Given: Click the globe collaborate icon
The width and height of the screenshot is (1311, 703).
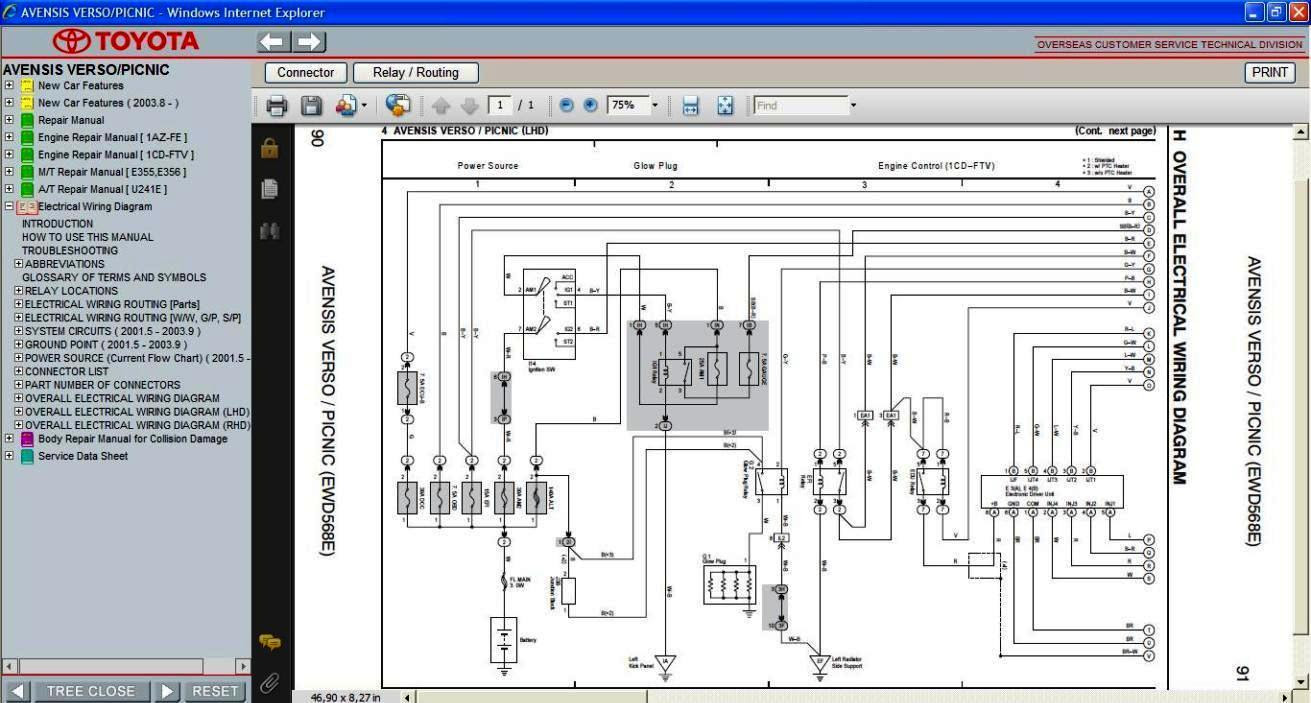Looking at the screenshot, I should 398,105.
